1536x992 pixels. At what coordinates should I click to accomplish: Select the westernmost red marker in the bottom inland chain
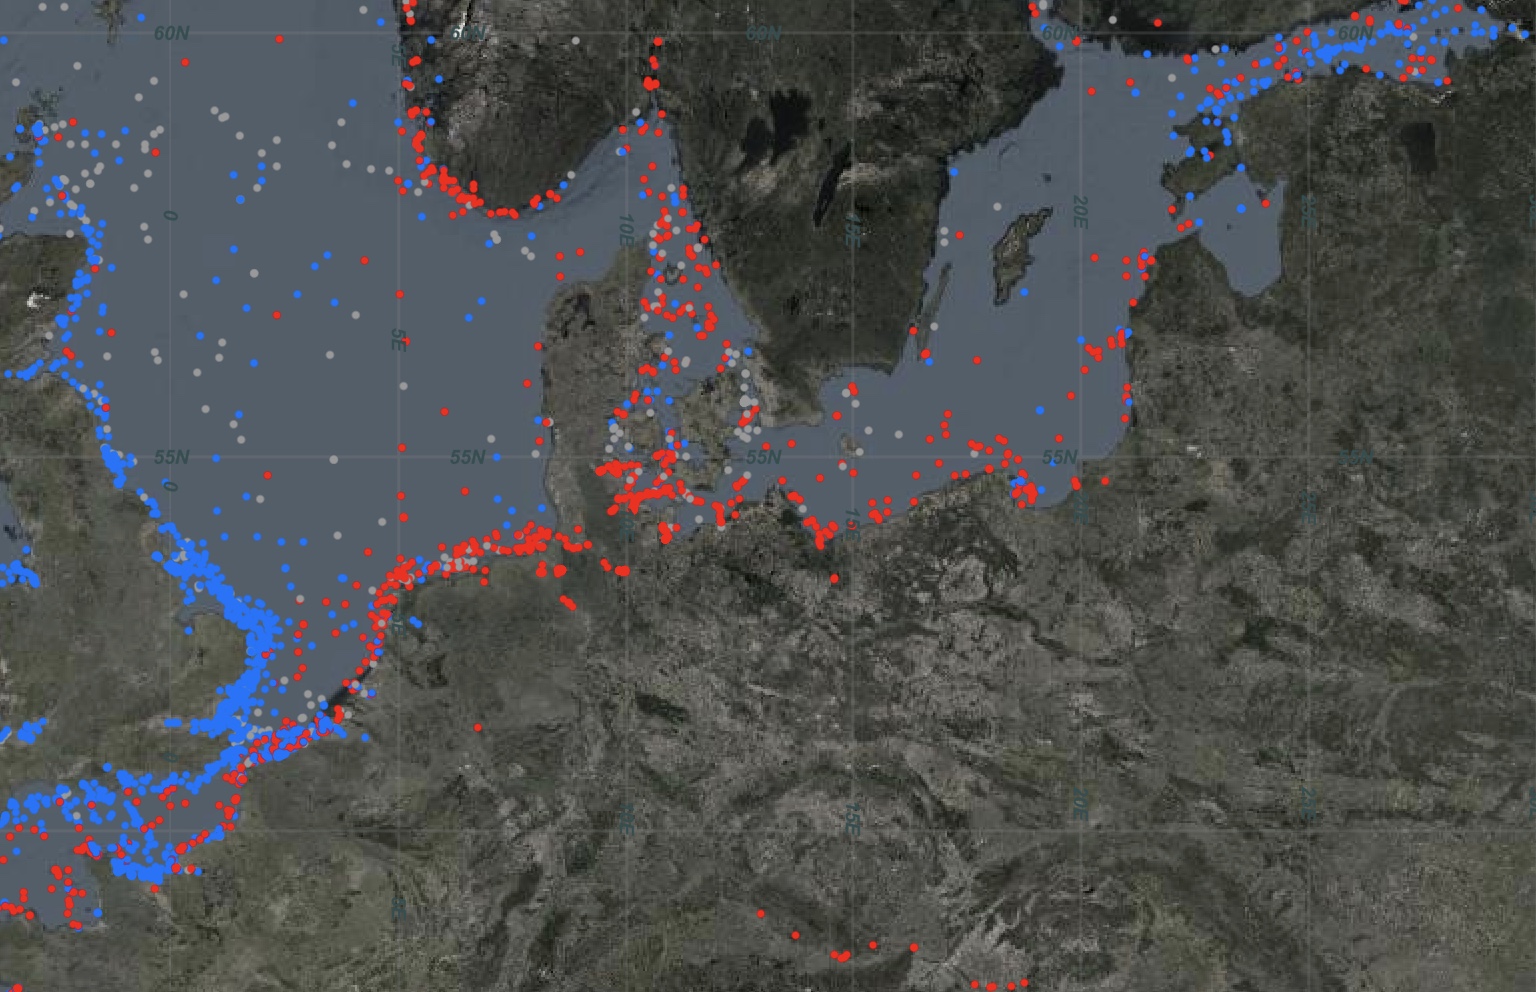pos(761,914)
